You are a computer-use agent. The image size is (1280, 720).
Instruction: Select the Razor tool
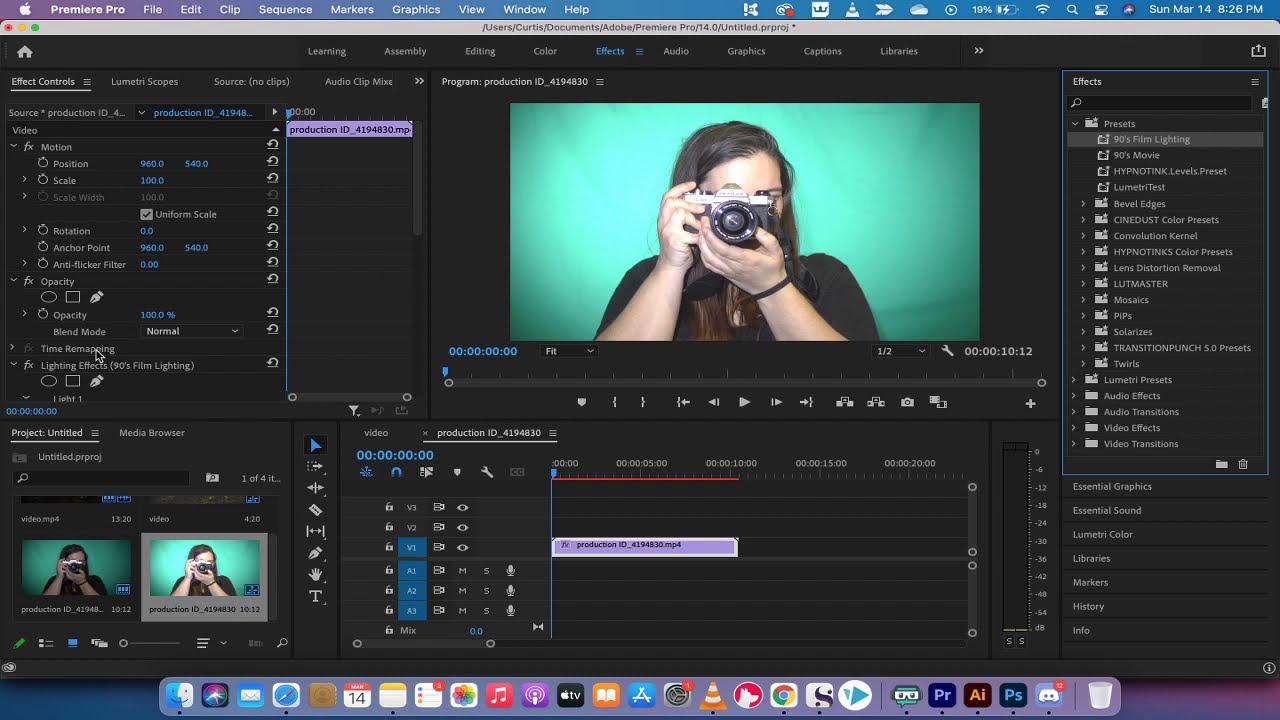[316, 510]
